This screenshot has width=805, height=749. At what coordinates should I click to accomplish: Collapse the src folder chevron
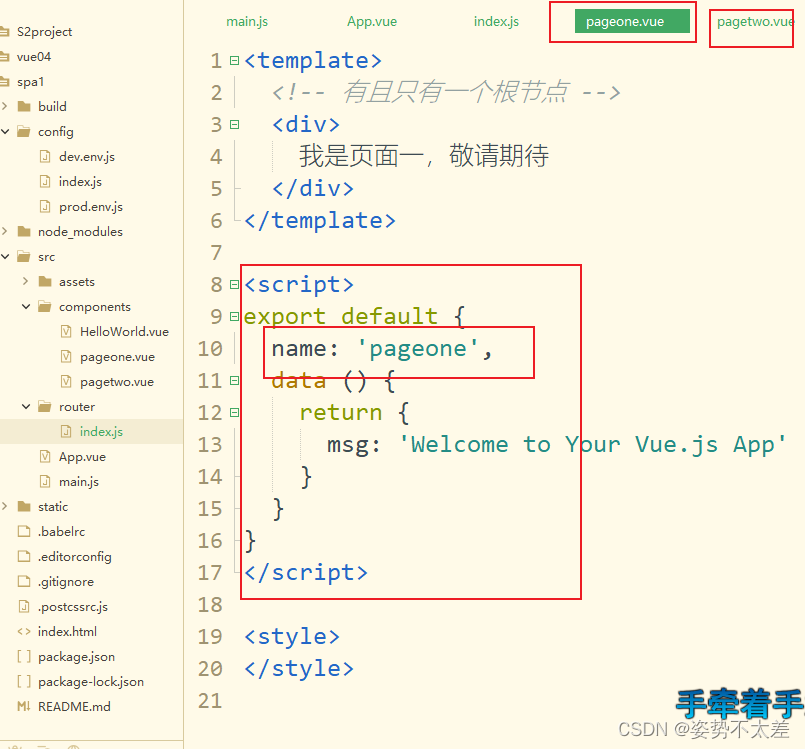point(5,257)
